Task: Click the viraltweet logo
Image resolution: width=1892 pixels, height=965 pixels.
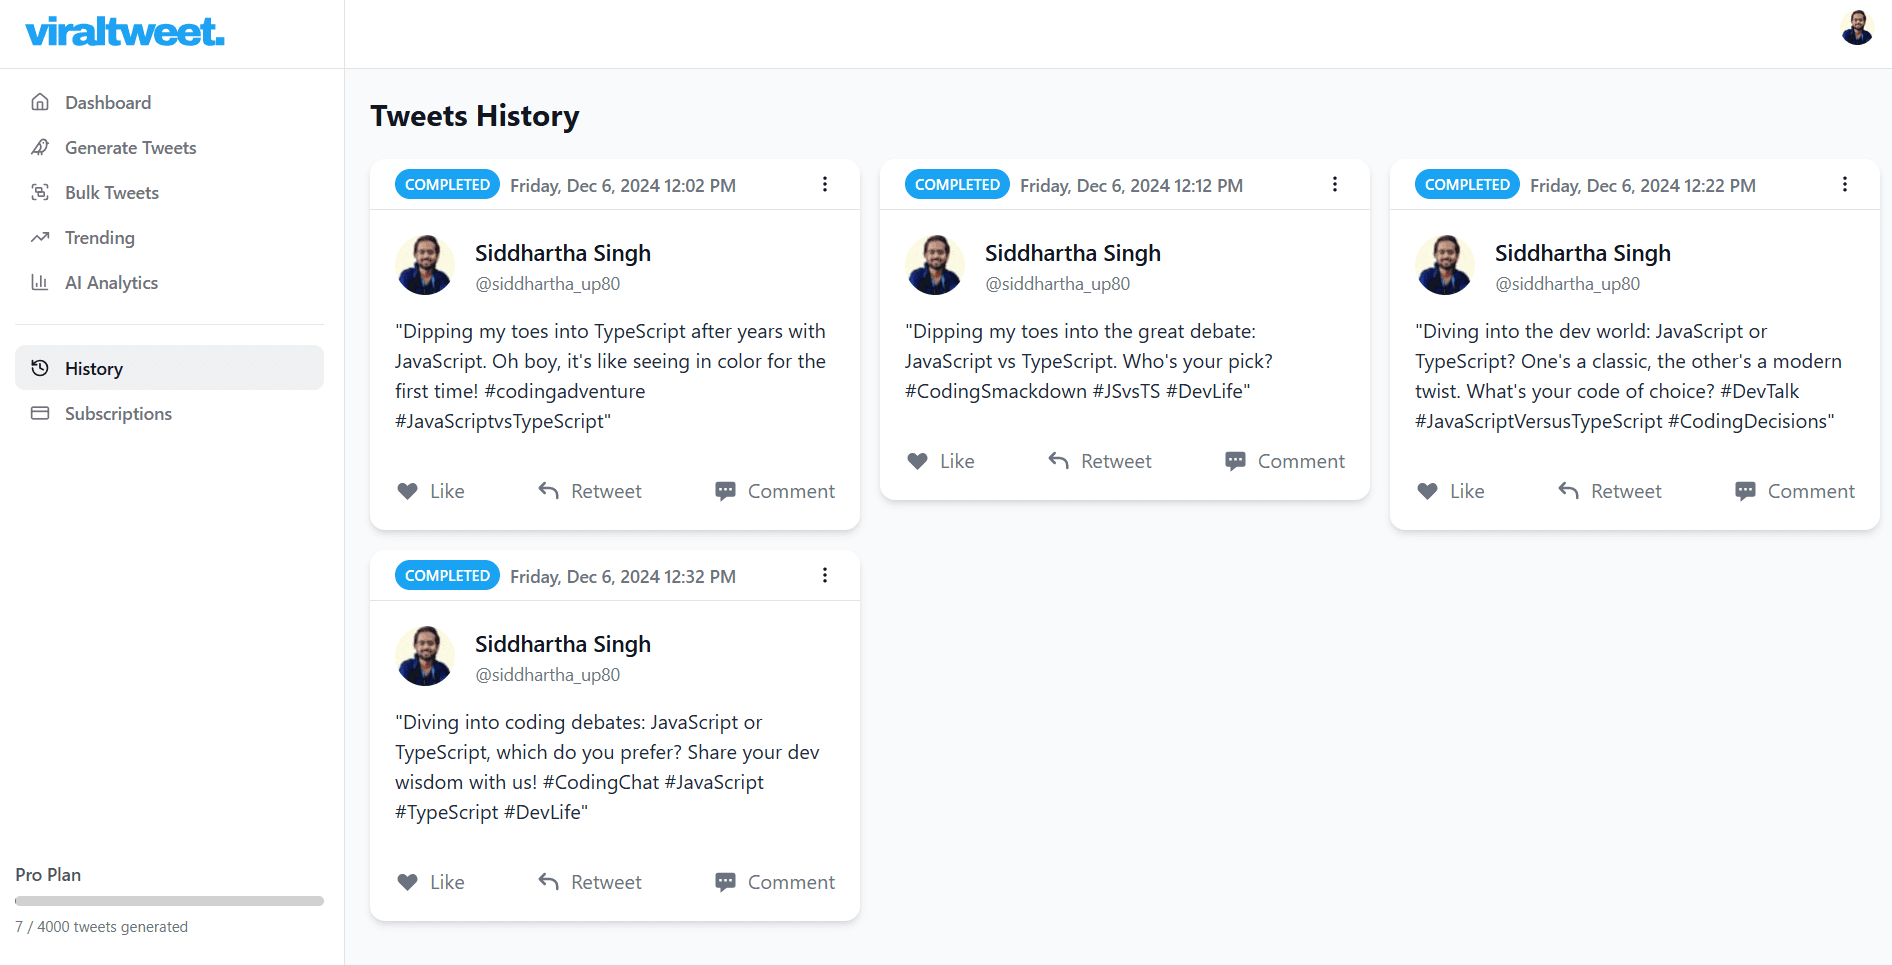Action: pos(125,32)
